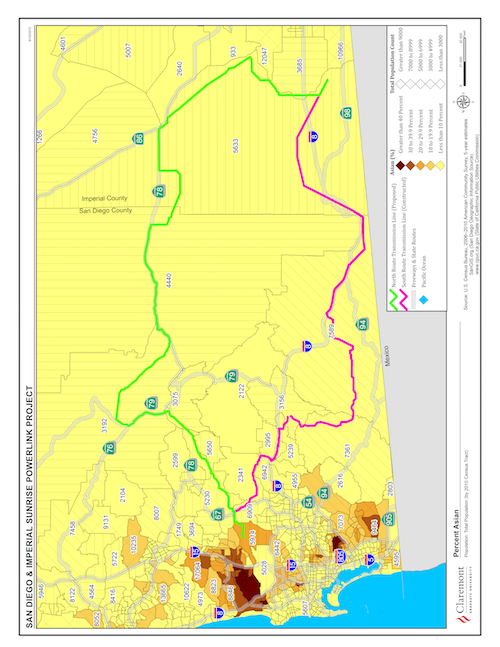
Task: Click the pink South Route line legend symbol
Action: pyautogui.click(x=405, y=300)
